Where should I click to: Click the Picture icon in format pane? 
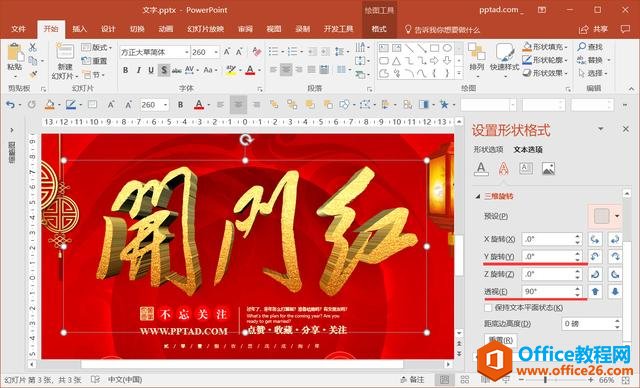(x=548, y=168)
